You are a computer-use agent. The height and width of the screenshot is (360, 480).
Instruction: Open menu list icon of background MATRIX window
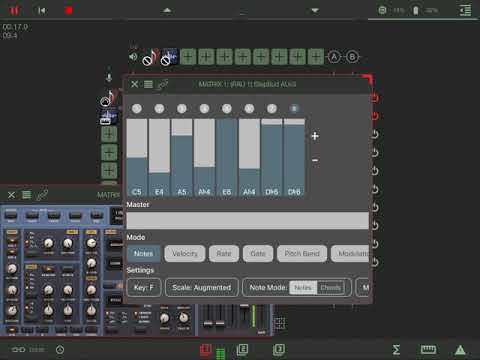point(27,195)
